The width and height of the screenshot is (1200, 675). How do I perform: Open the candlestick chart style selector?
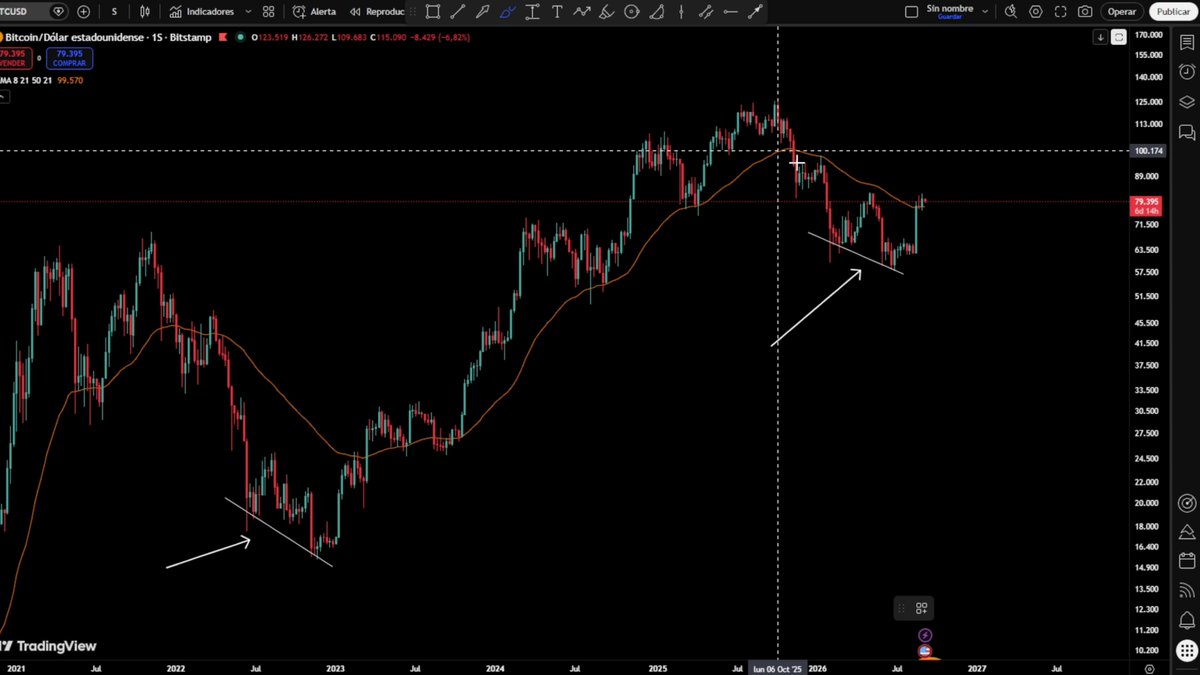point(145,12)
